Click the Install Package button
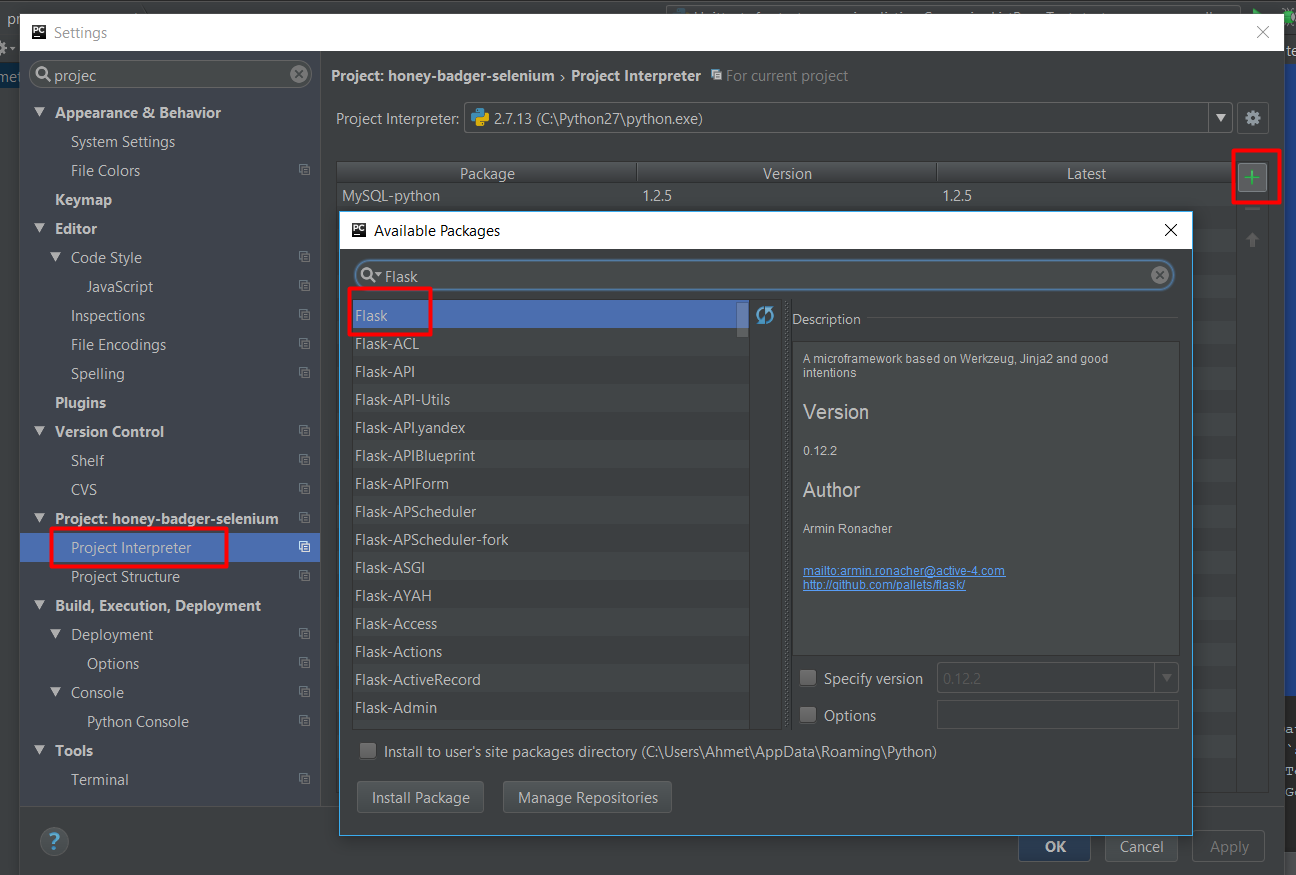This screenshot has width=1296, height=875. [x=420, y=797]
